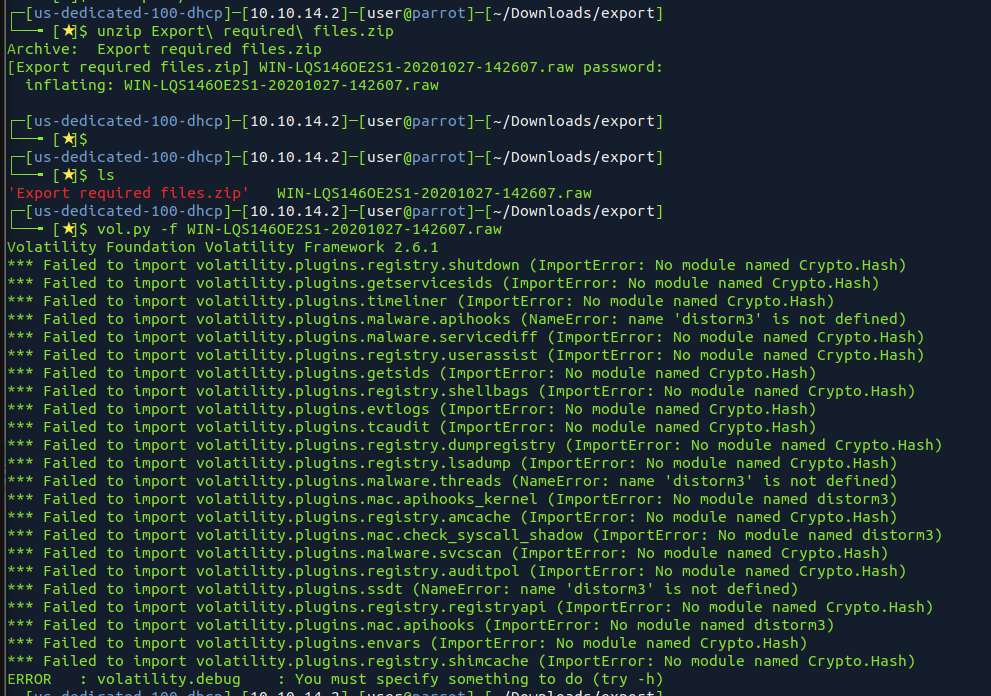Screen dimensions: 991x696
Task: Click the registry.shimcache failure line
Action: pos(461,662)
